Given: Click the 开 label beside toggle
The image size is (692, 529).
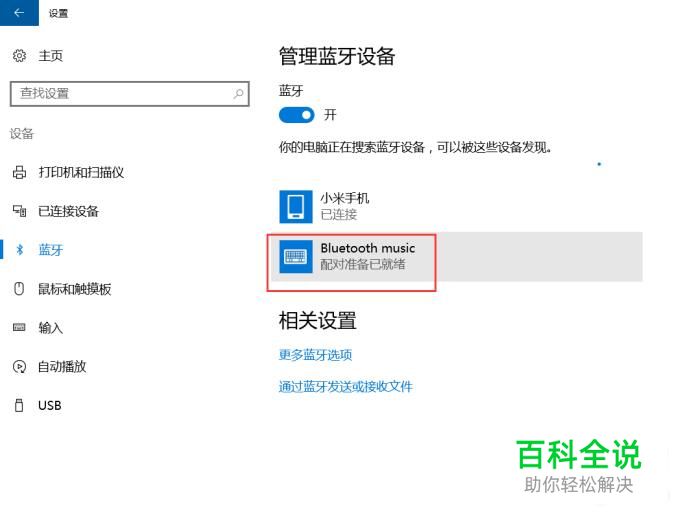Looking at the screenshot, I should pyautogui.click(x=330, y=115).
